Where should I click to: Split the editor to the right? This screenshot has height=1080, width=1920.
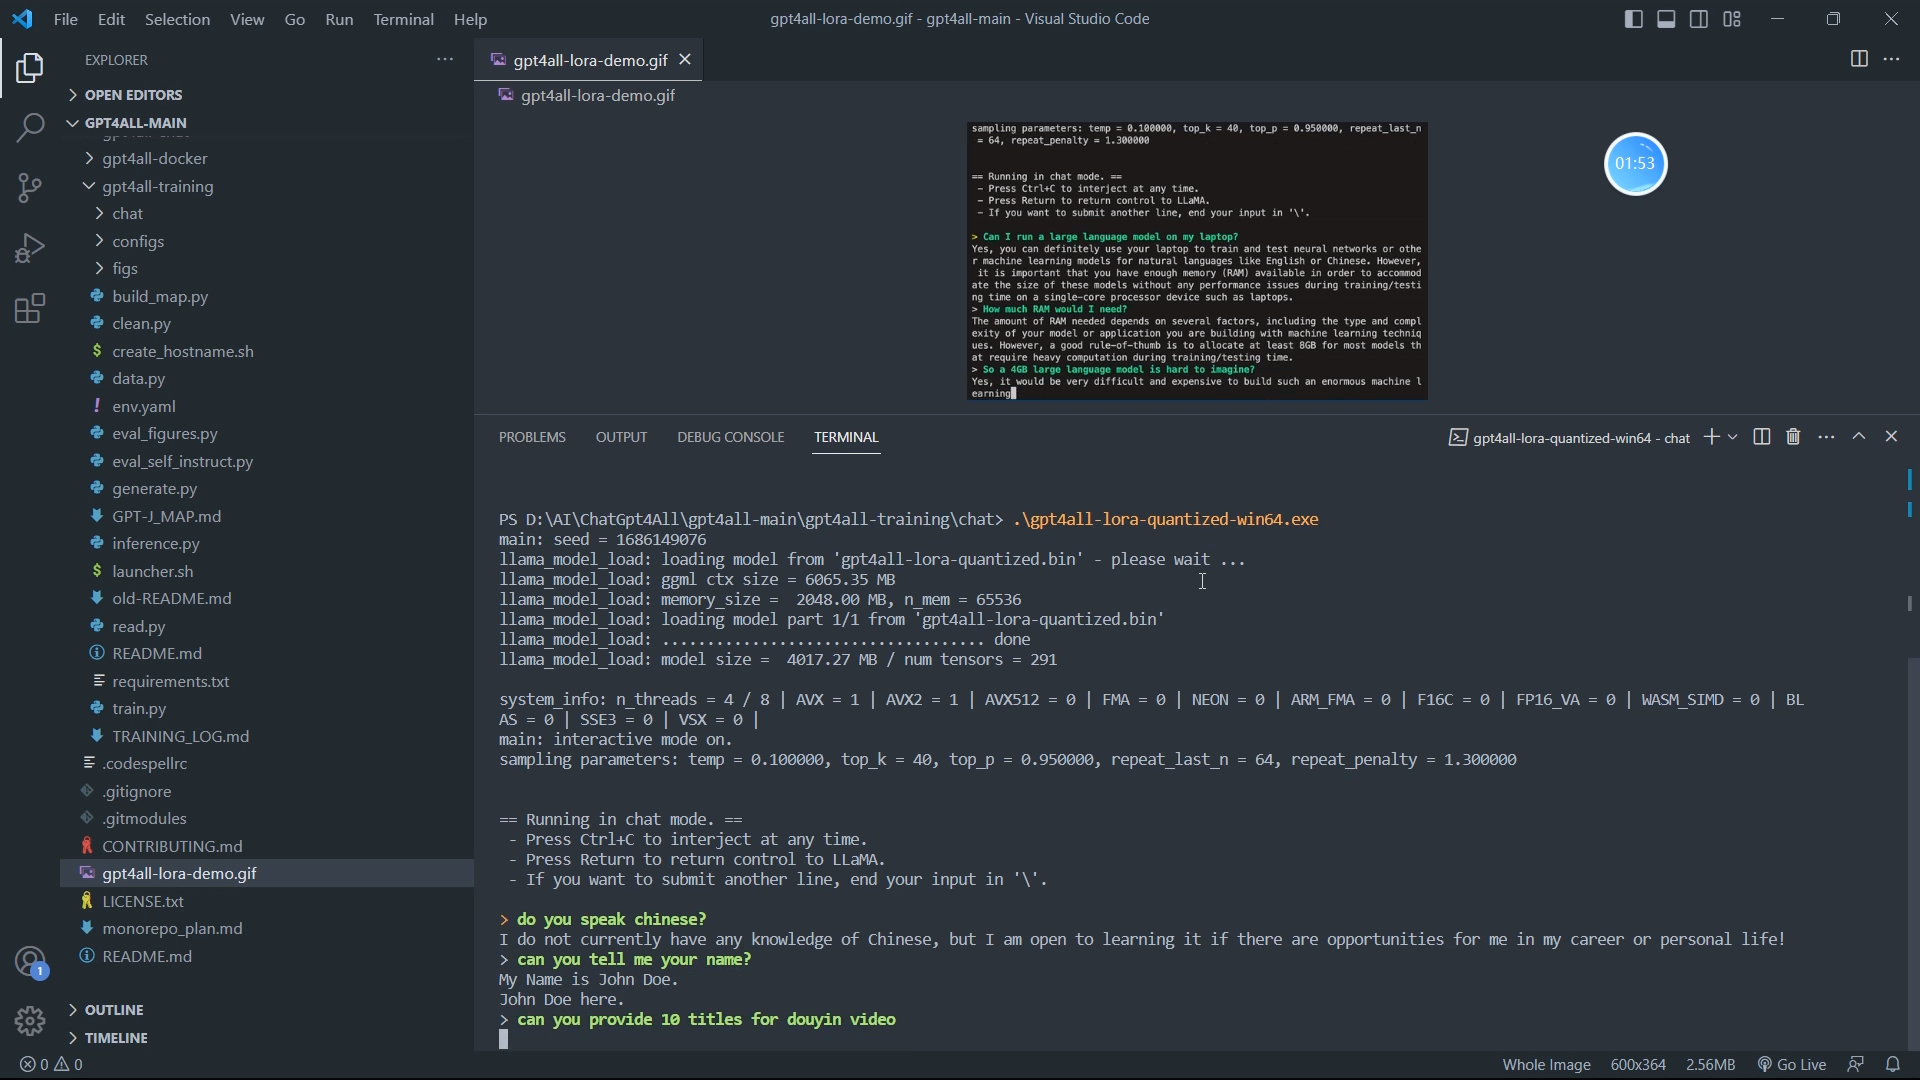tap(1859, 60)
